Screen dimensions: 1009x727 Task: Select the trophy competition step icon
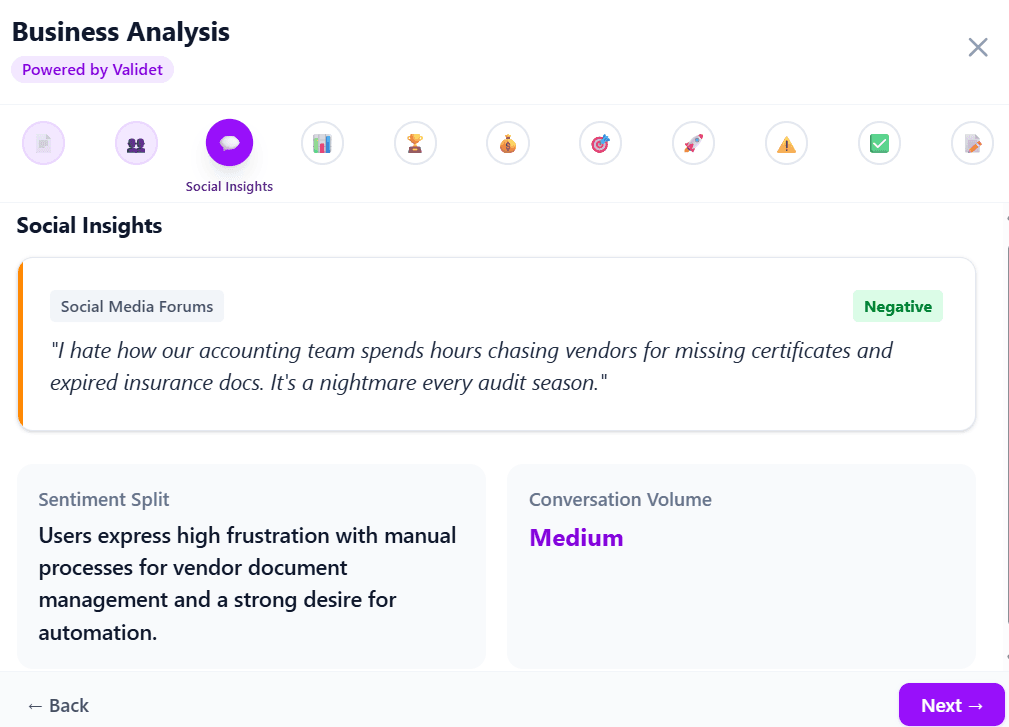(415, 142)
